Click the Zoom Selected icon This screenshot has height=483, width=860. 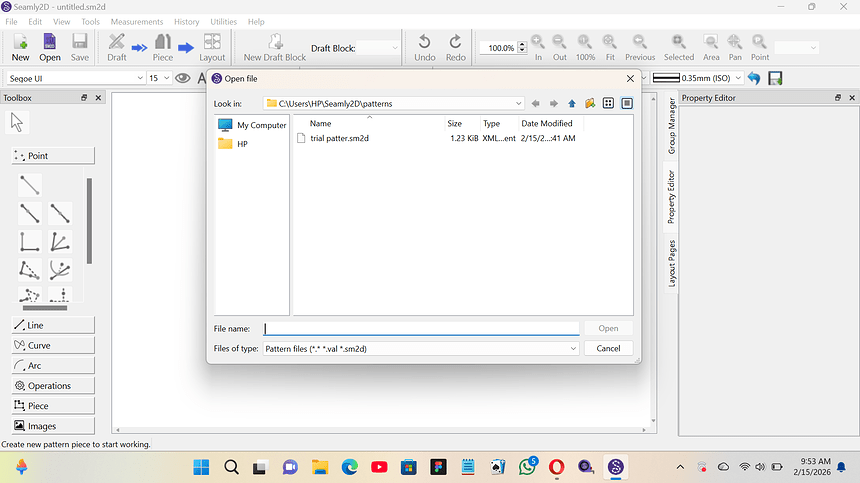click(x=679, y=47)
